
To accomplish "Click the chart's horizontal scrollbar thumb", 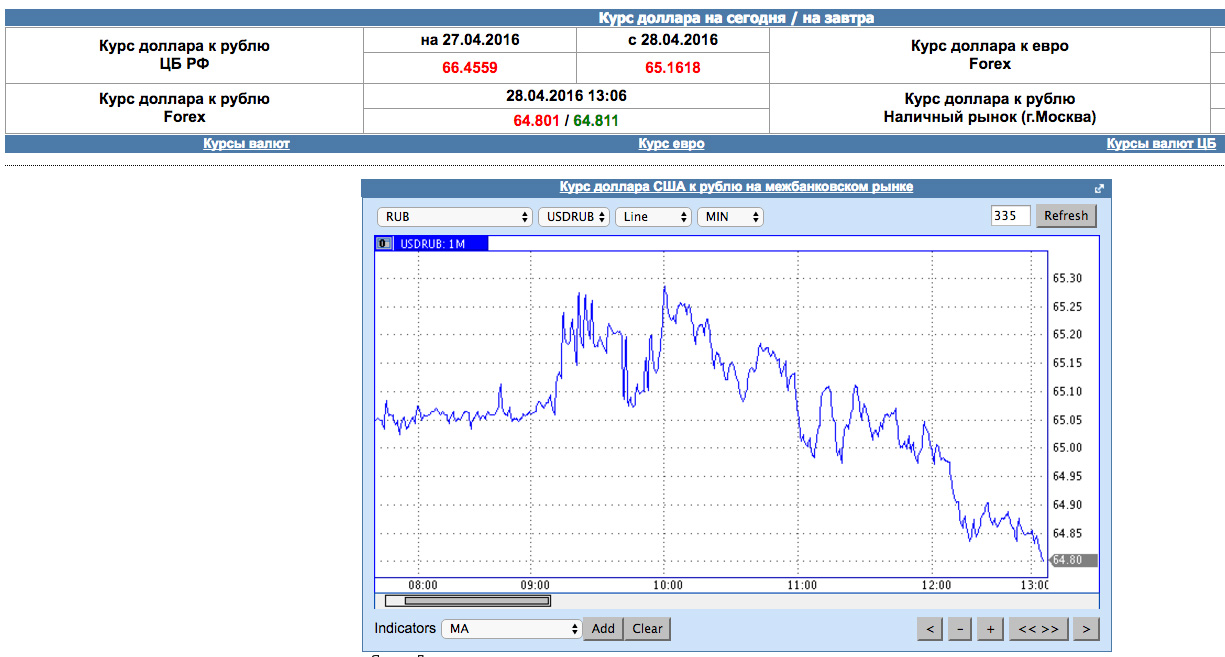I will [x=468, y=601].
